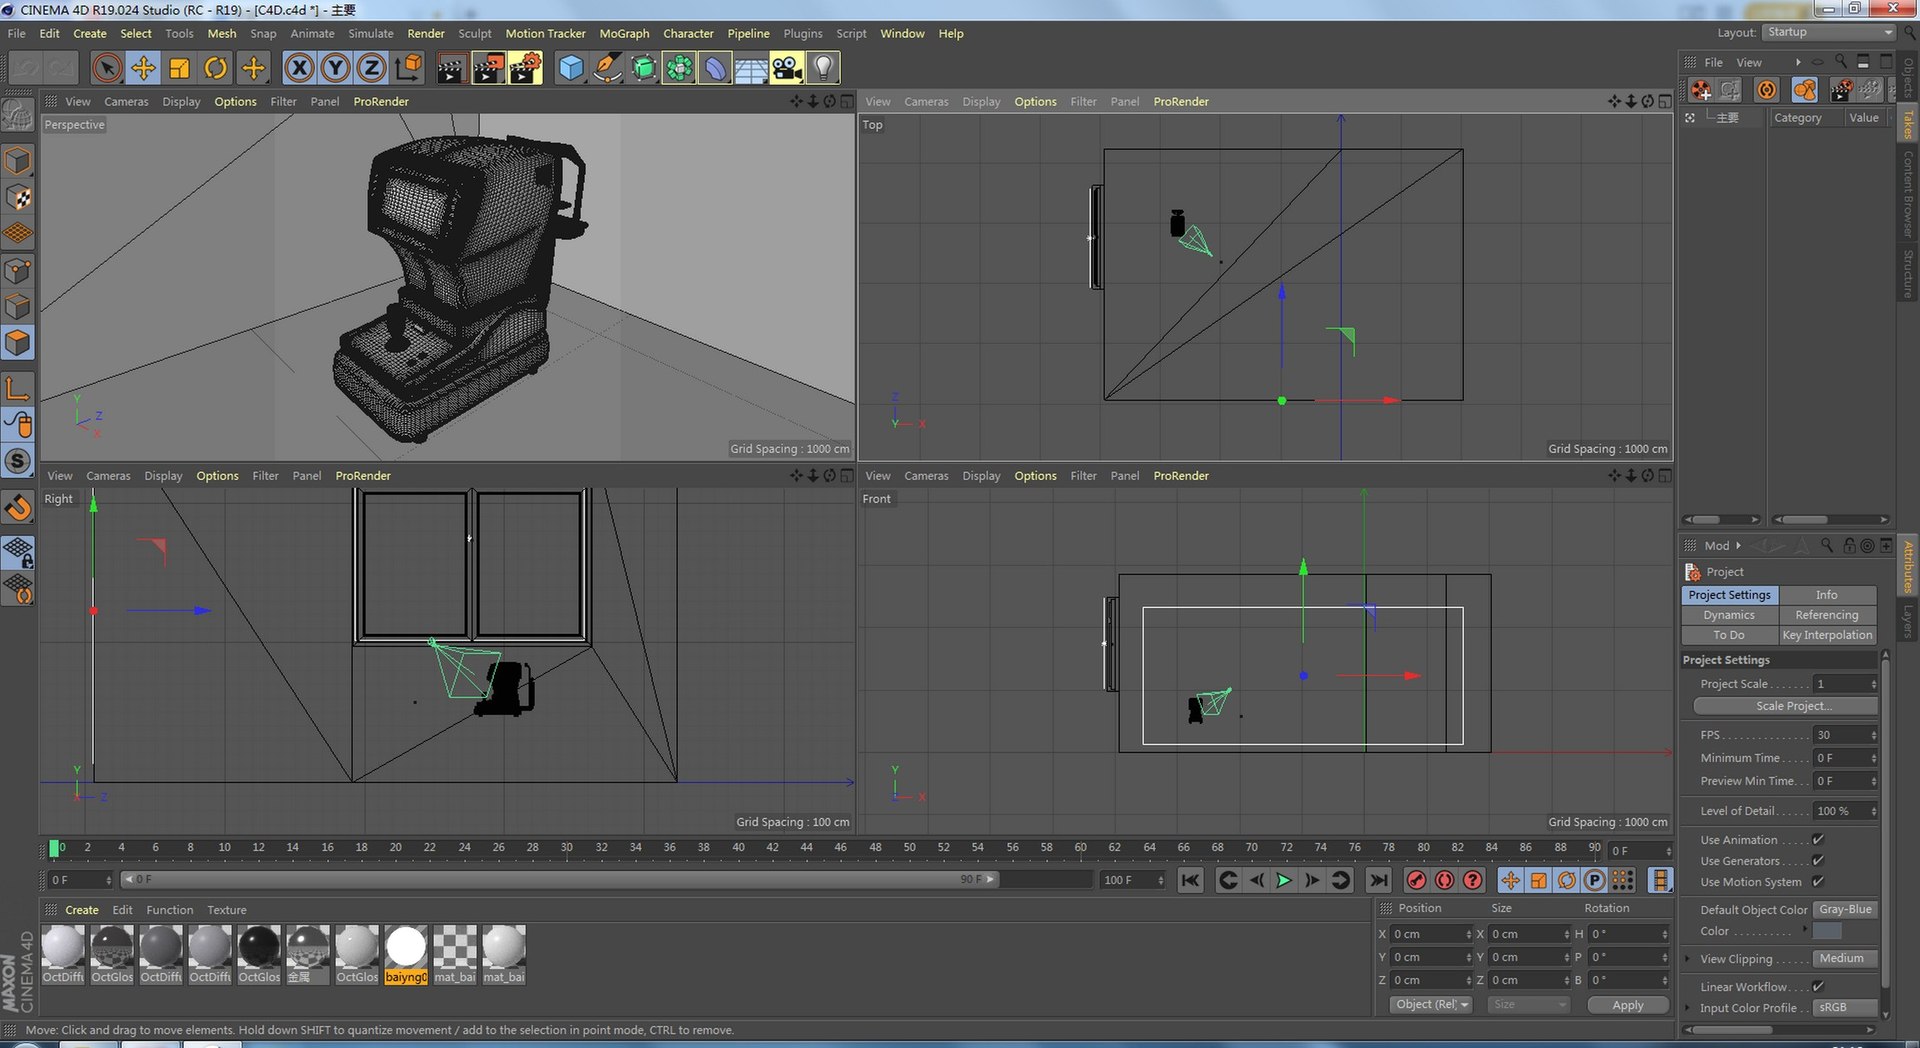
Task: Open Layout Startup dropdown
Action: pos(1828,33)
